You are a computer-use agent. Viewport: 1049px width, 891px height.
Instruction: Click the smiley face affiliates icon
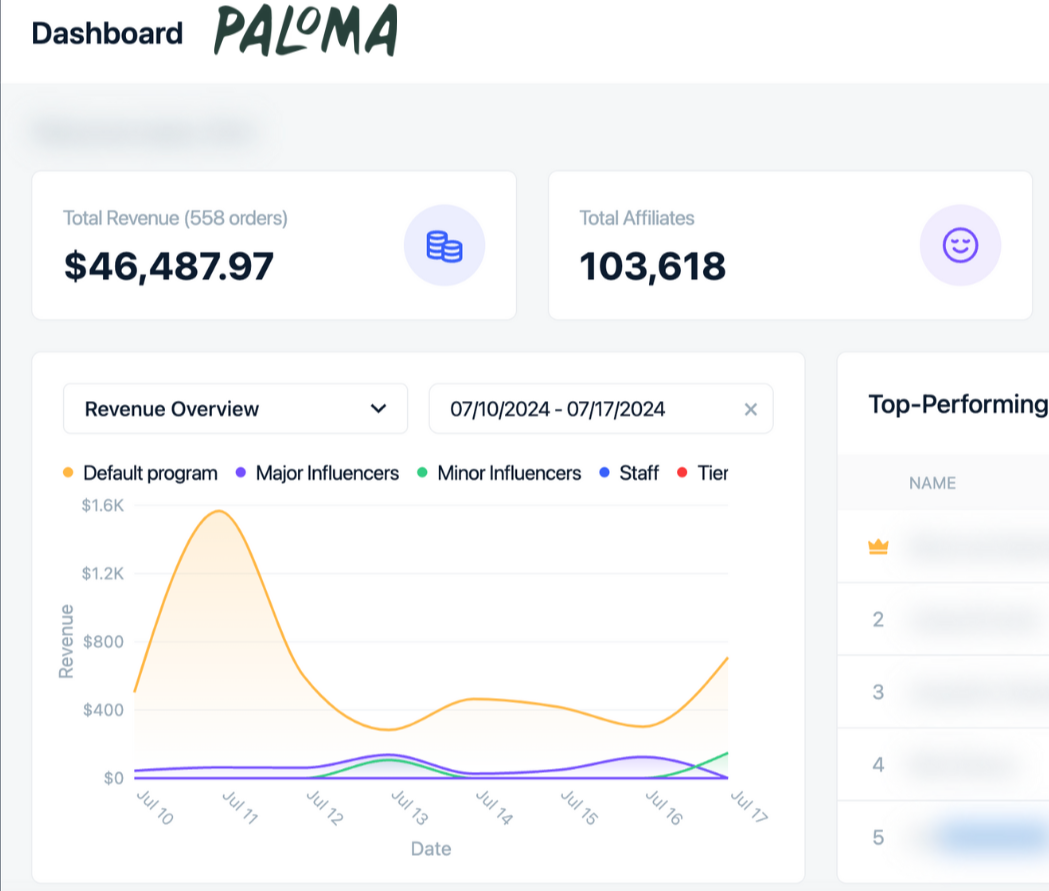pos(960,246)
